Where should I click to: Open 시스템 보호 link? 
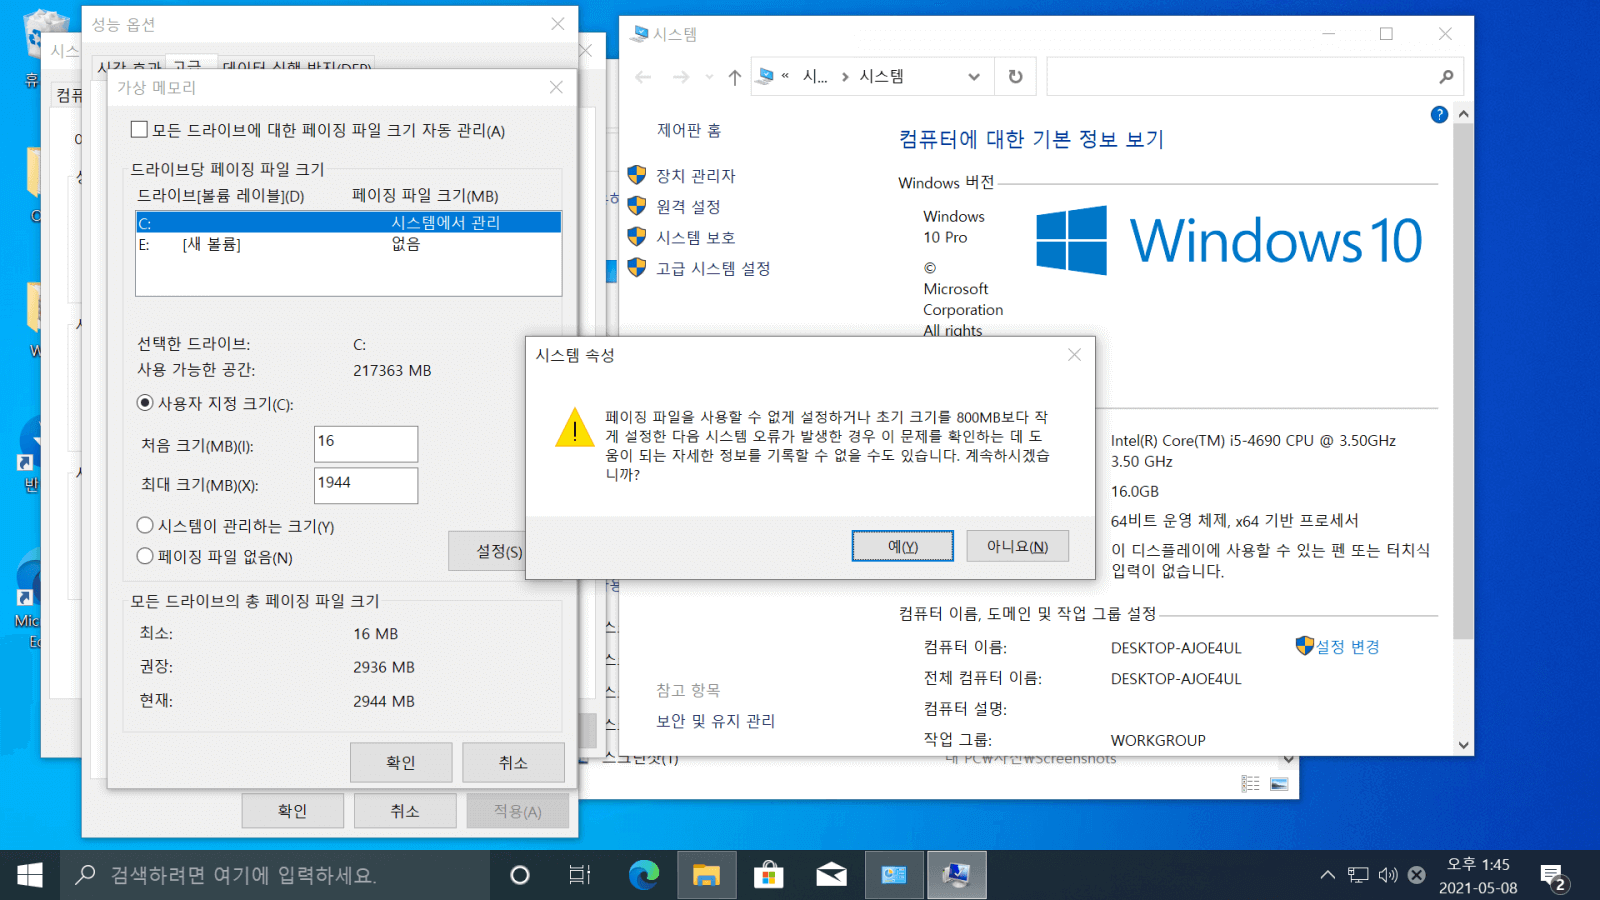click(x=696, y=238)
